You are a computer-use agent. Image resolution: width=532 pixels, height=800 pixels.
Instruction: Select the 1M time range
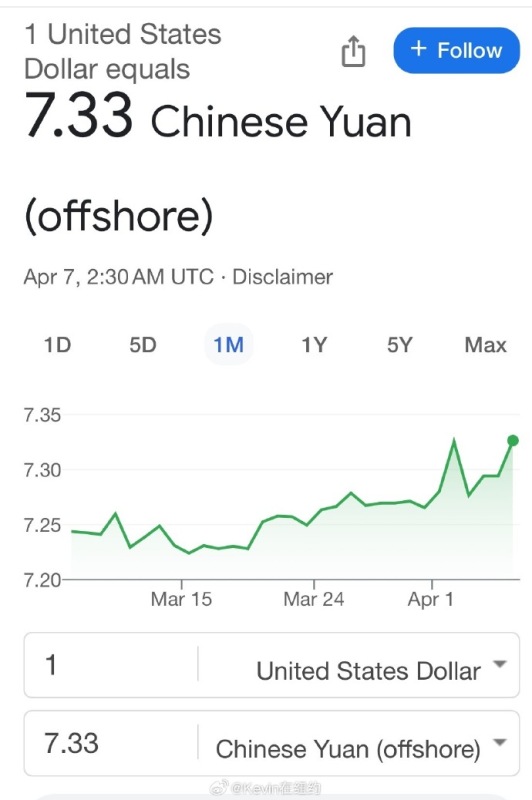pyautogui.click(x=229, y=344)
